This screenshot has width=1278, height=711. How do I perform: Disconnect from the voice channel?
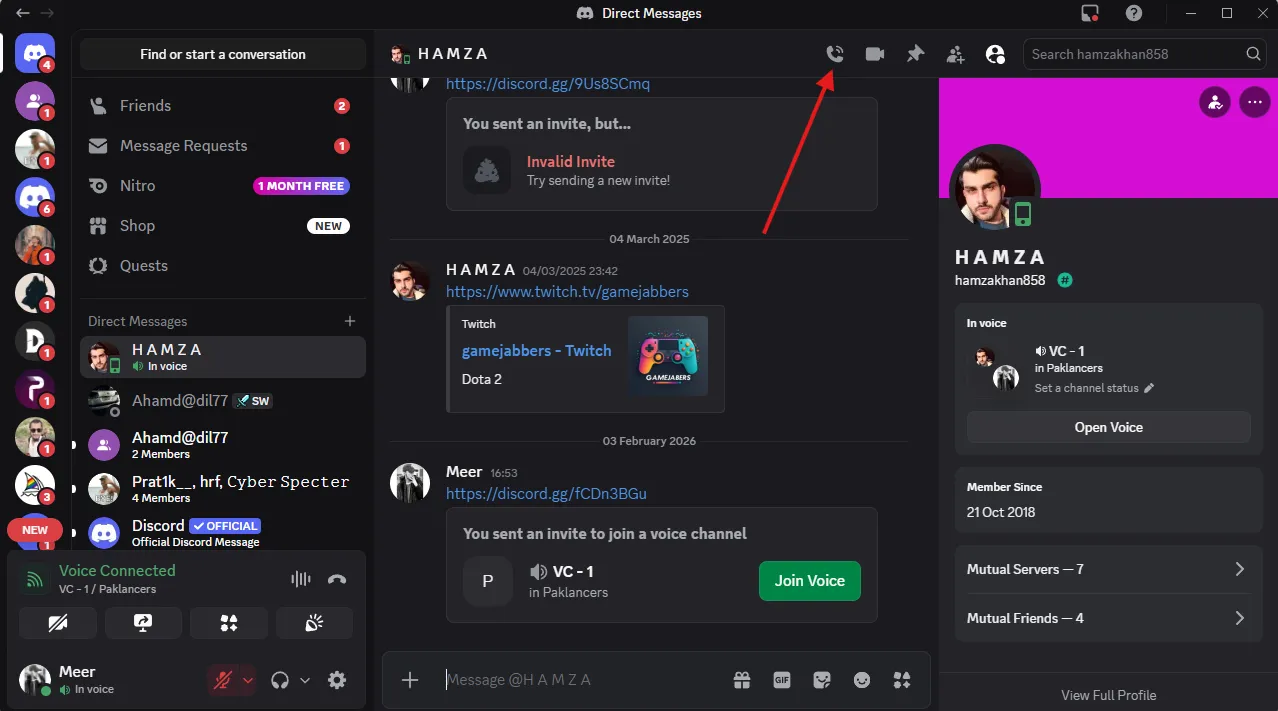337,579
